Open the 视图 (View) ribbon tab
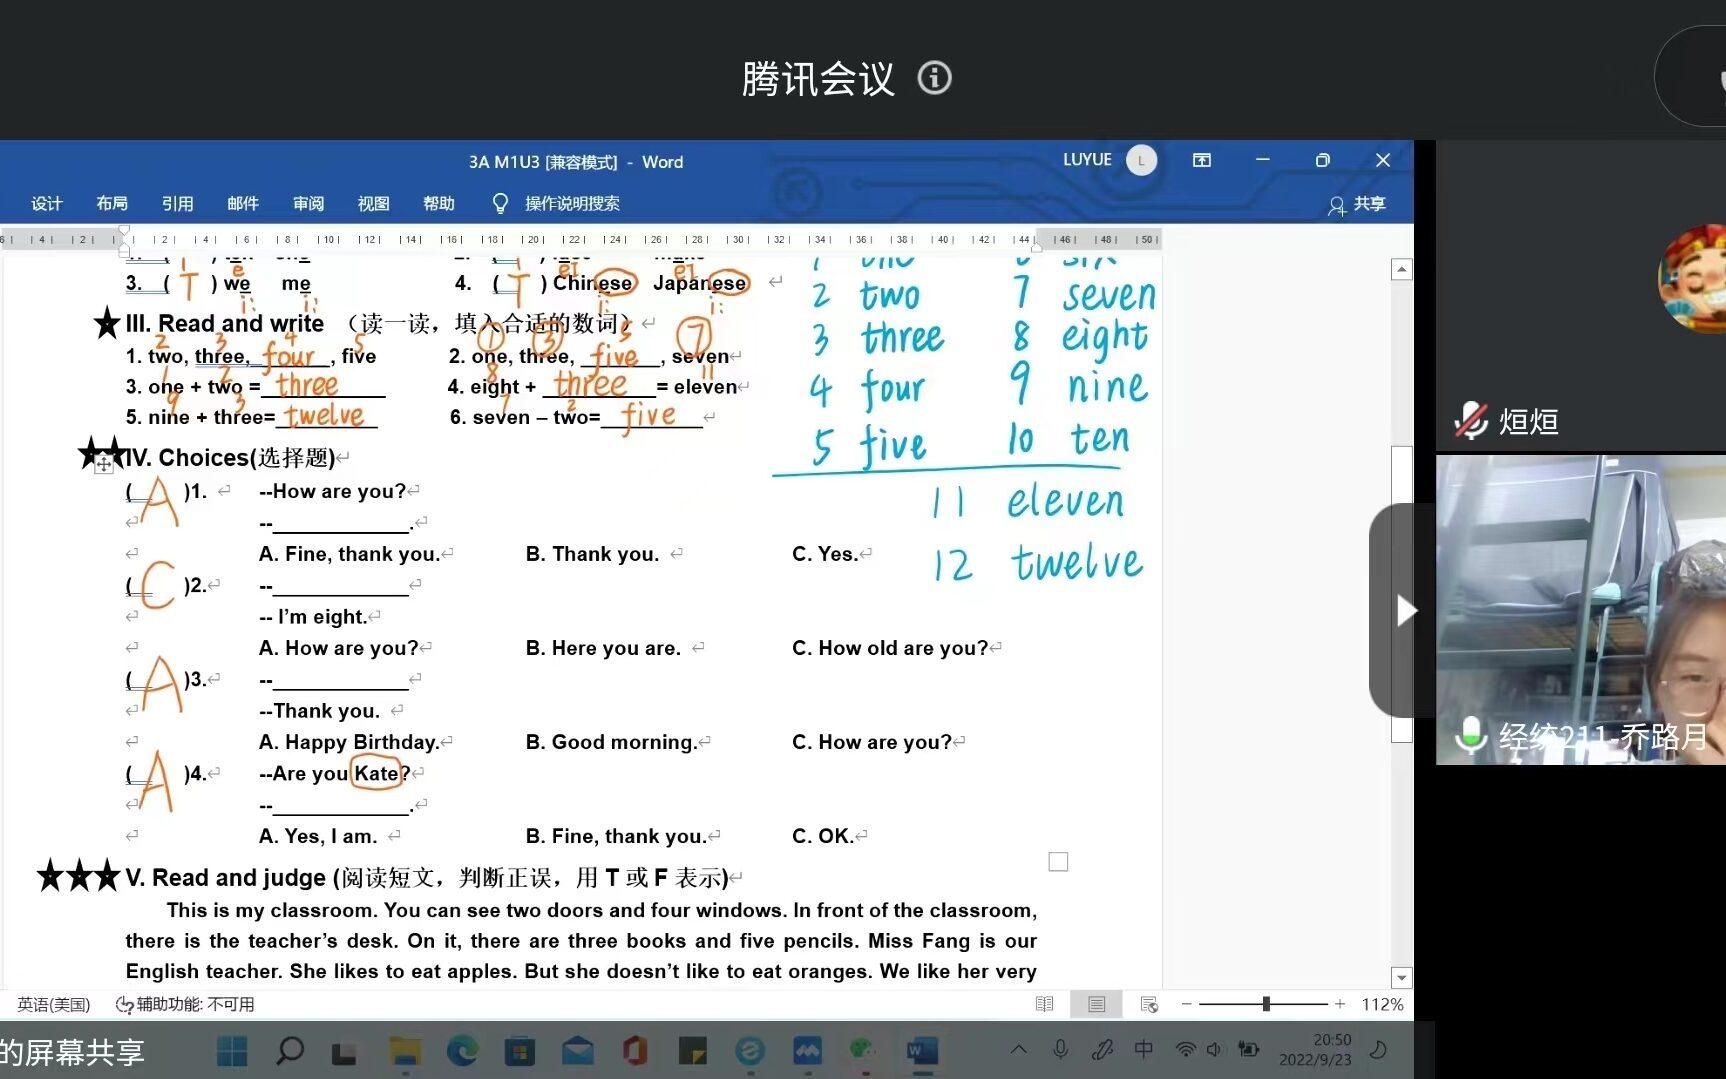This screenshot has width=1726, height=1079. click(x=373, y=204)
